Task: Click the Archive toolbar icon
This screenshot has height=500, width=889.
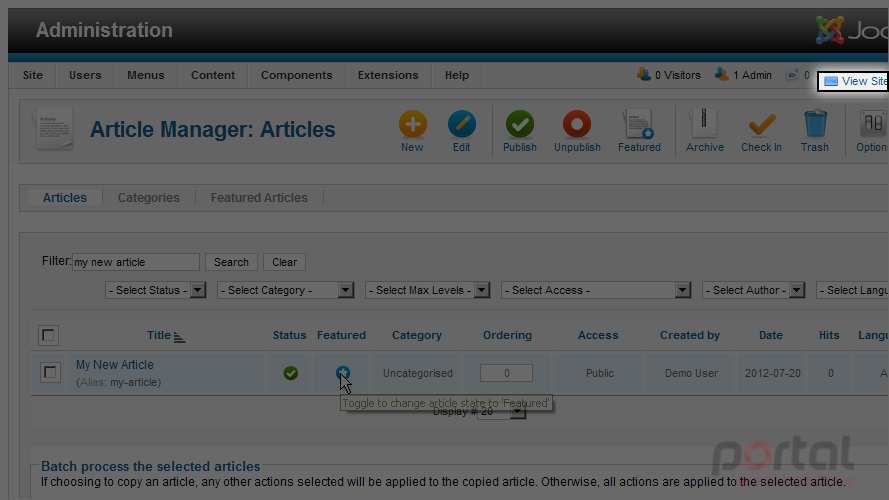Action: click(704, 123)
